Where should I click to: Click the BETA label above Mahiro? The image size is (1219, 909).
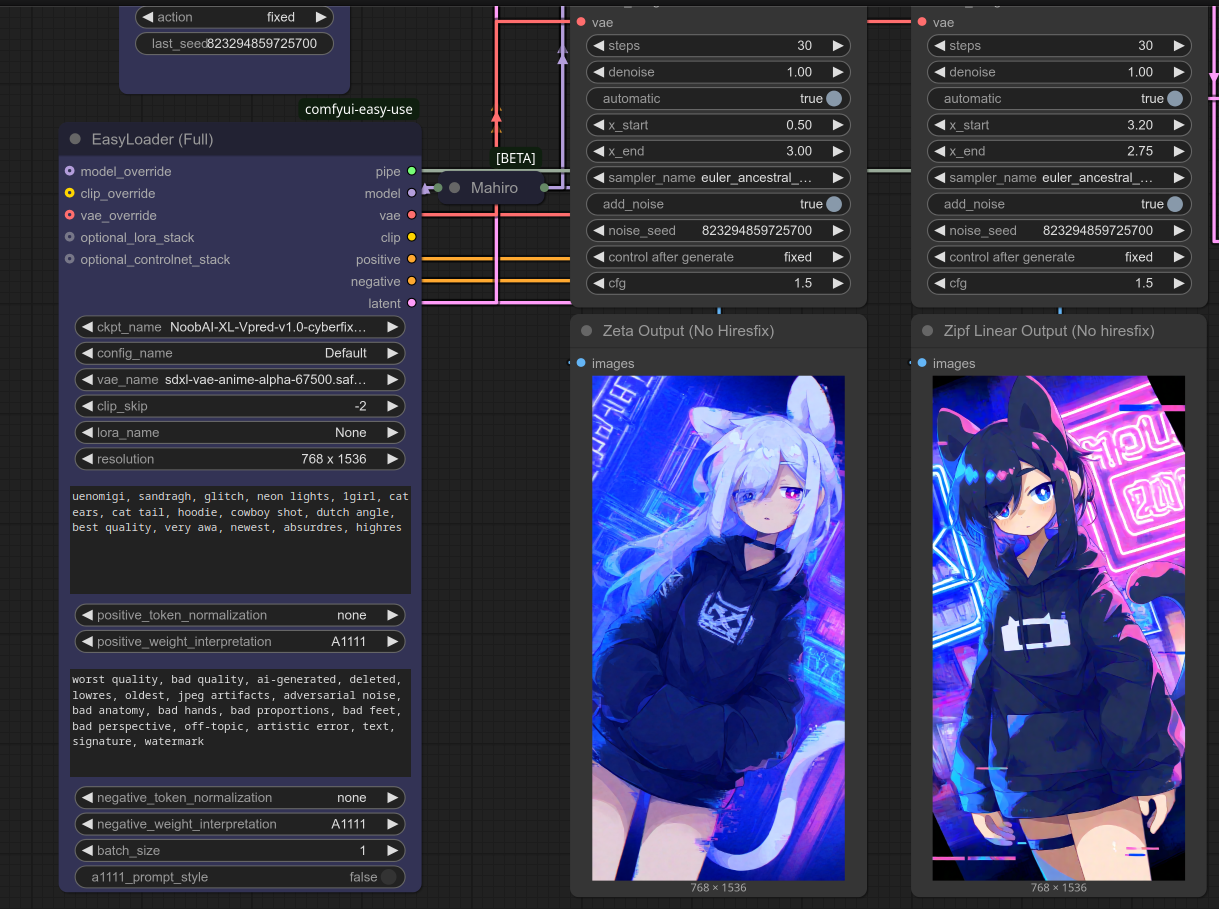pos(515,158)
